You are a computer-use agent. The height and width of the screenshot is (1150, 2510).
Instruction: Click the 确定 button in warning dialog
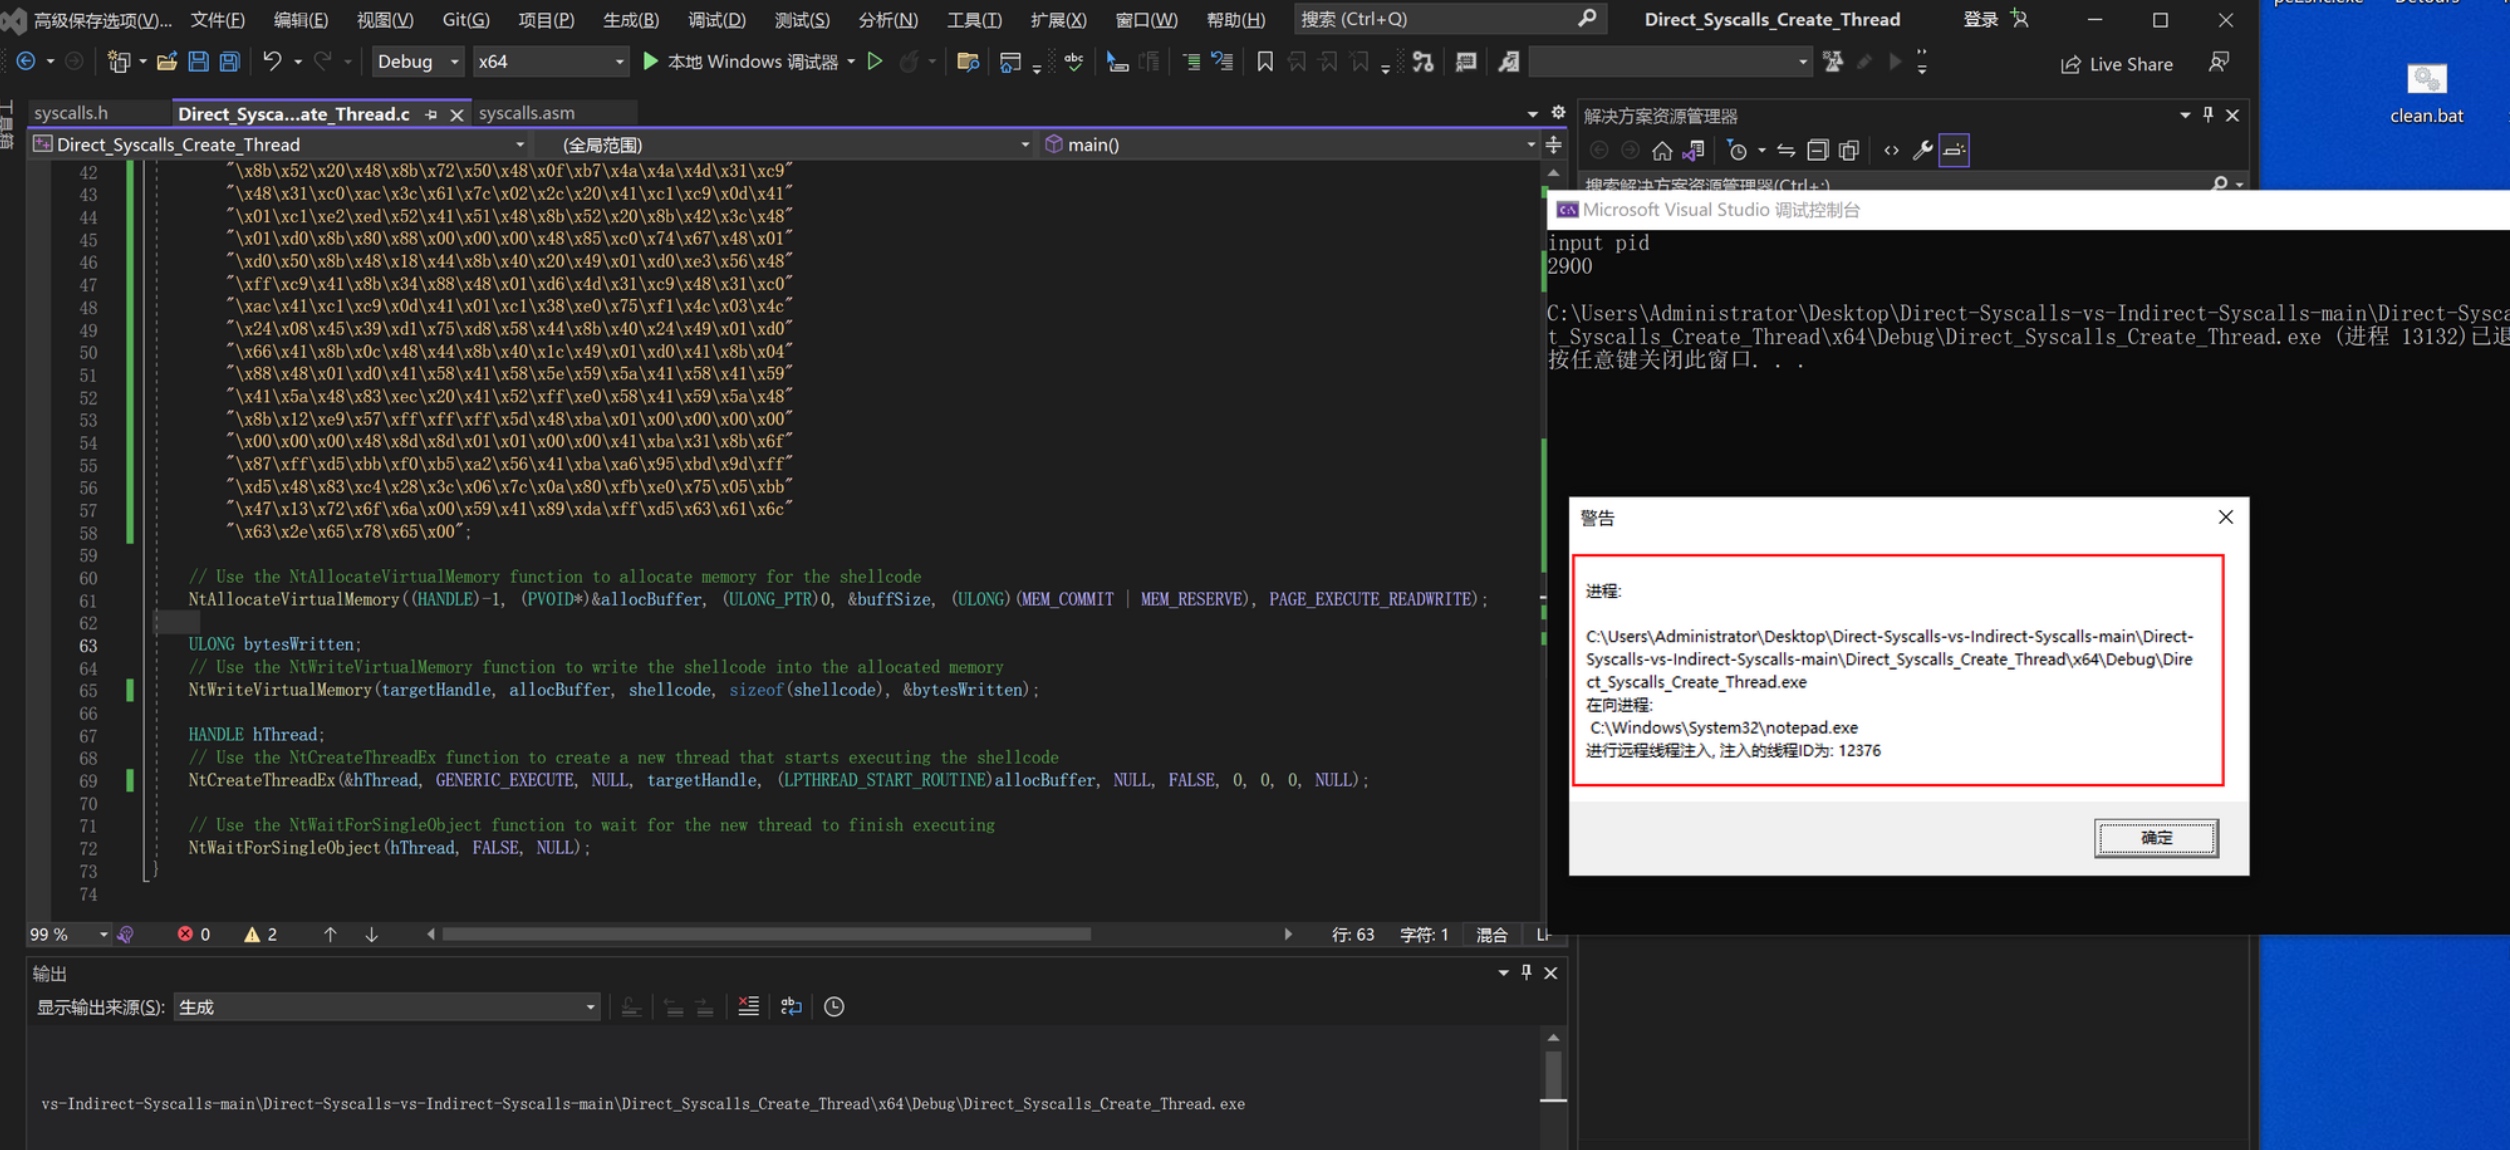[2155, 838]
